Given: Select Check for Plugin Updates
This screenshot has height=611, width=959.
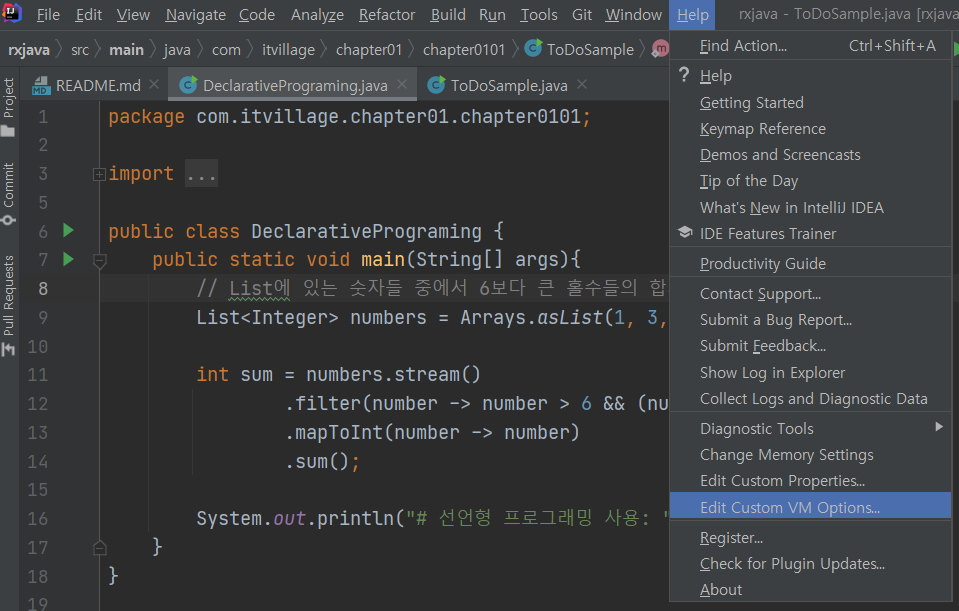Looking at the screenshot, I should click(x=810, y=563).
